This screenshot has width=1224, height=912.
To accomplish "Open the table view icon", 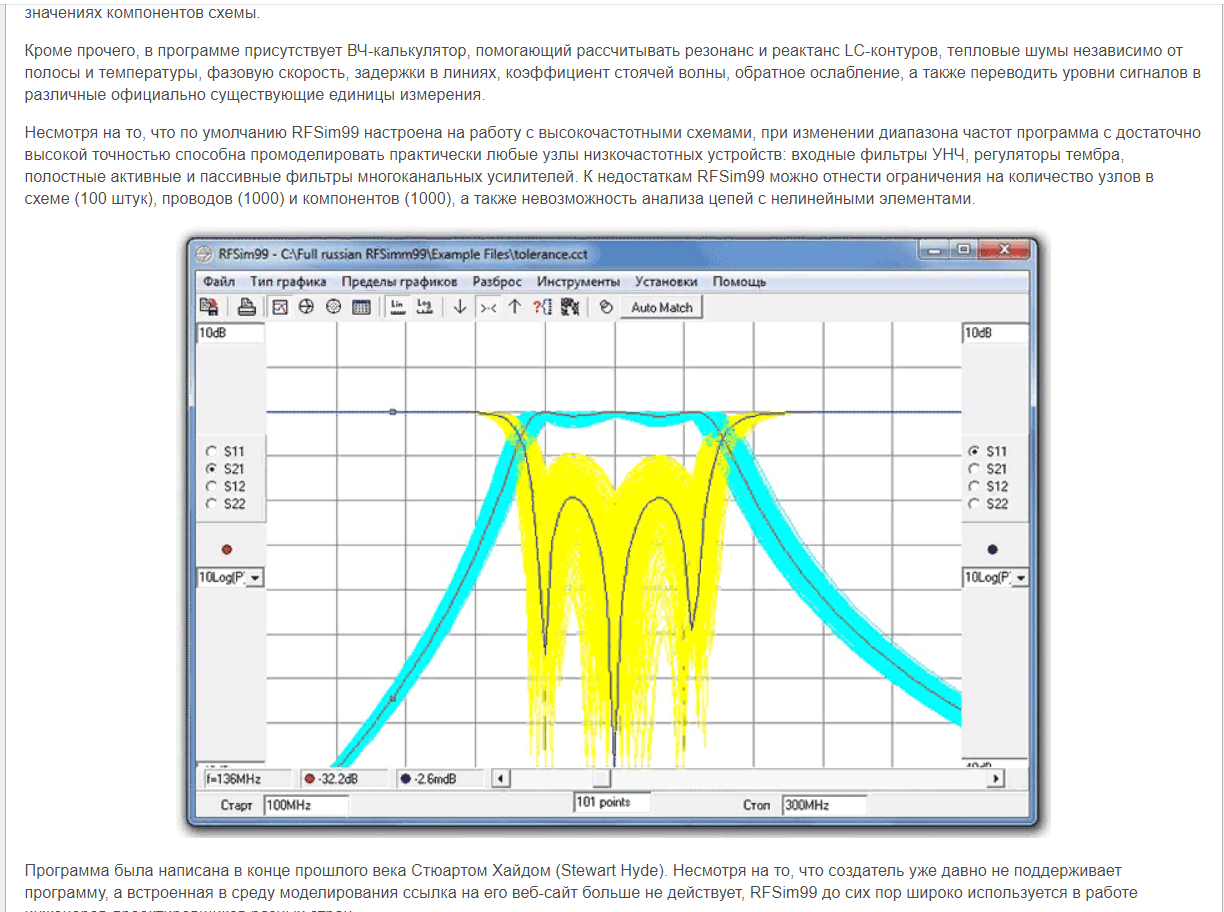I will click(x=362, y=307).
